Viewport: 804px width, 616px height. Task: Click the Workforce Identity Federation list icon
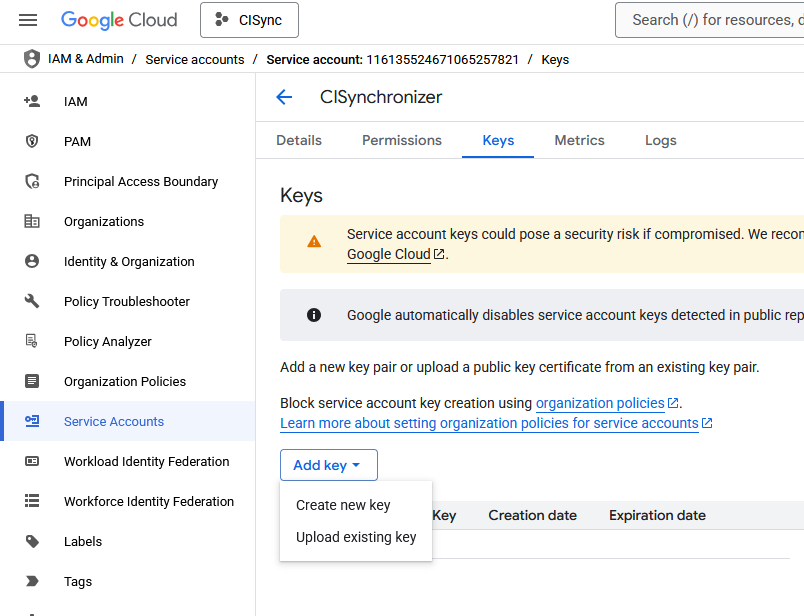click(x=32, y=501)
